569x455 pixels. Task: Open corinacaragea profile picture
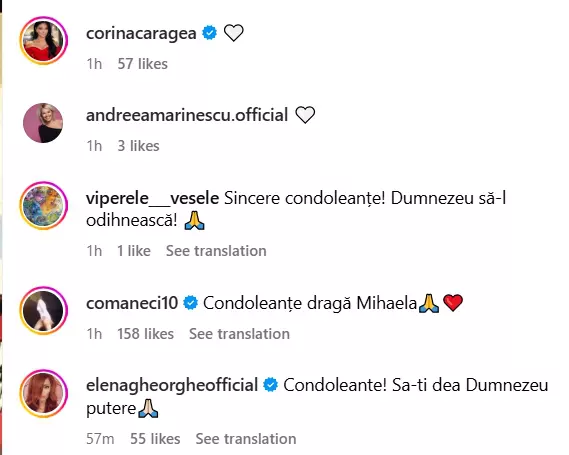(x=44, y=40)
